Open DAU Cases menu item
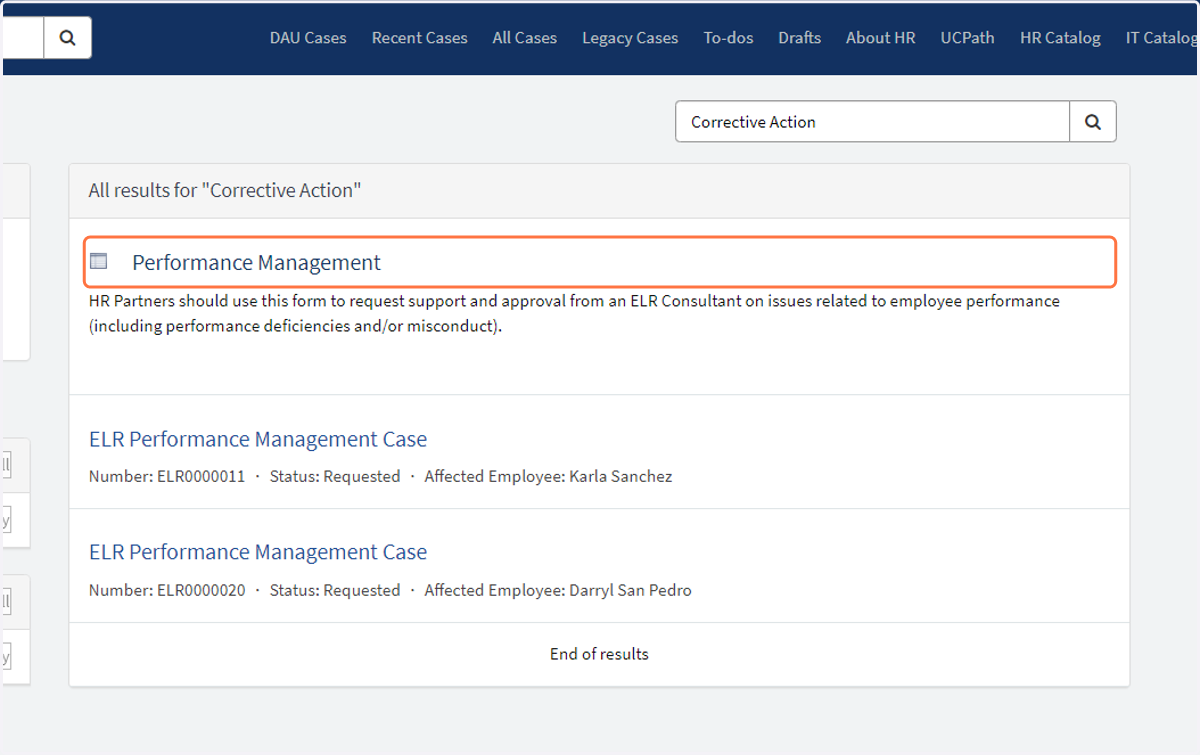Screen dimensions: 1200x755 click(308, 38)
